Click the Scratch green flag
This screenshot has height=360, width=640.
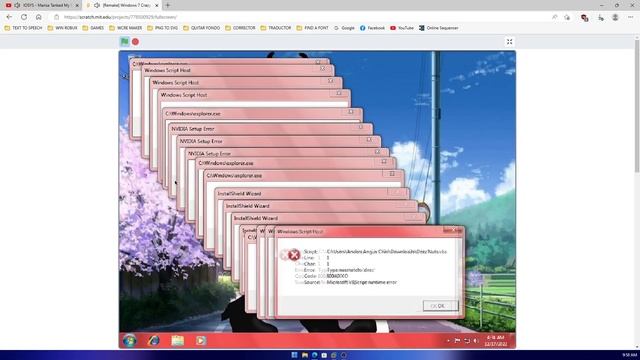coord(124,41)
